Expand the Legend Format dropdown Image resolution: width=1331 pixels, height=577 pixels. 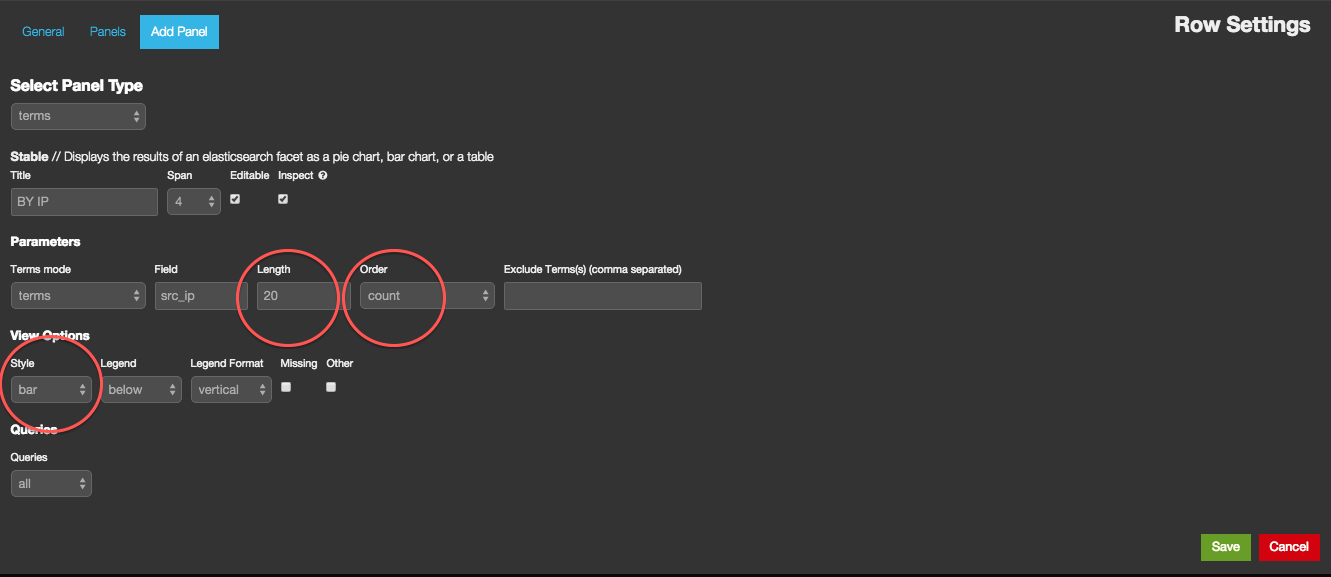[x=231, y=390]
